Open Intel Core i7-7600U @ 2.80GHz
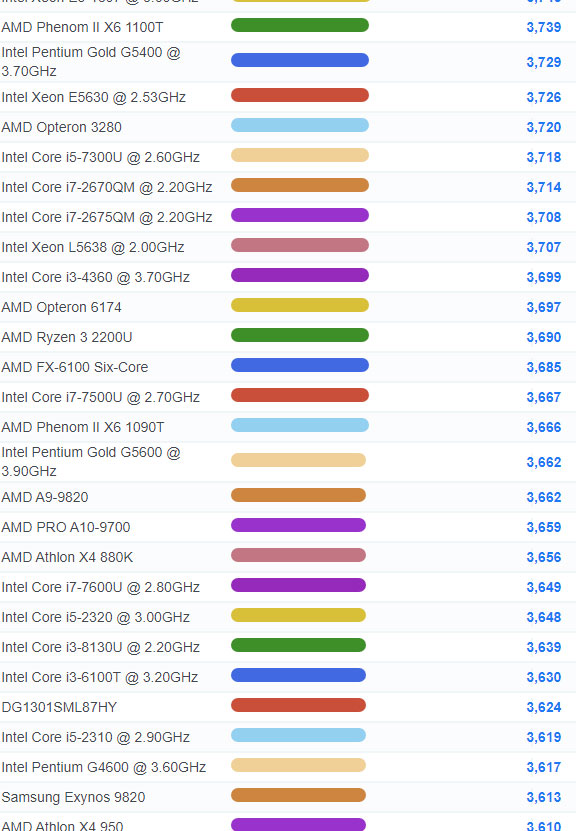The image size is (576, 831). tap(100, 587)
